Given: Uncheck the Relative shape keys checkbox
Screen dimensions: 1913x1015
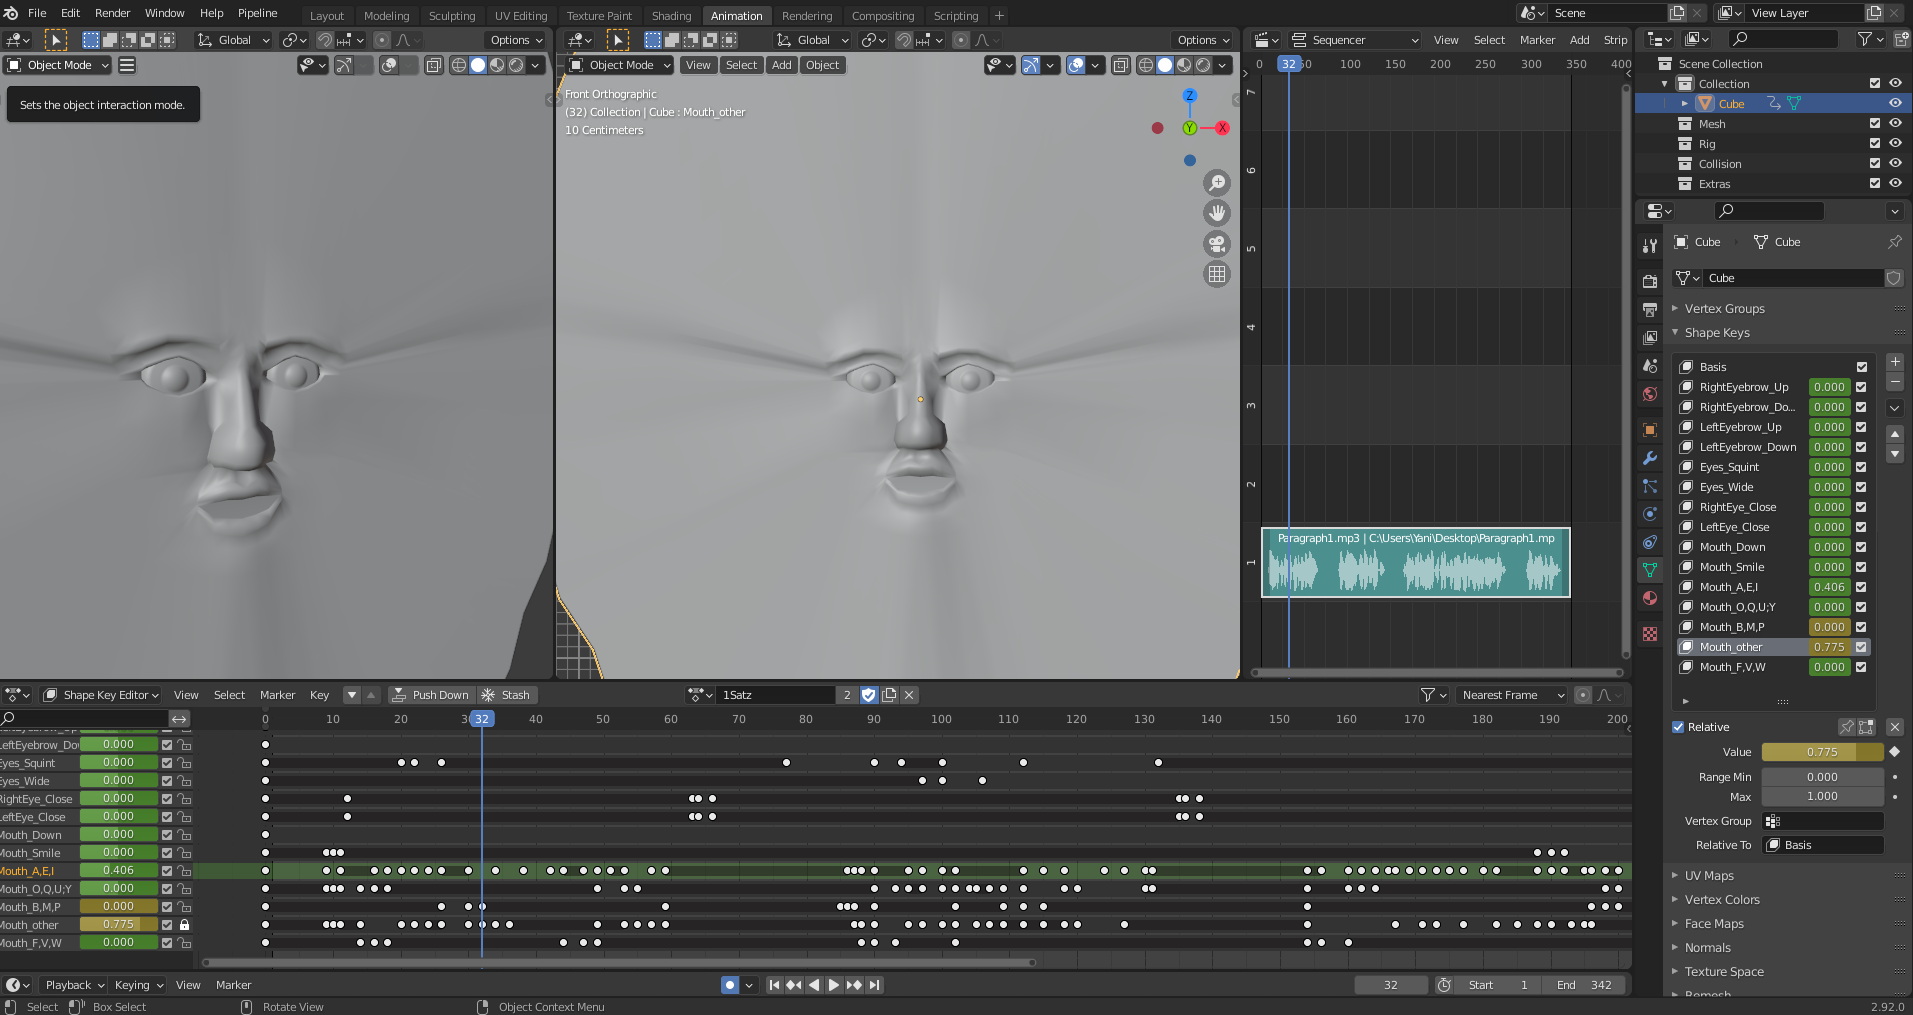Looking at the screenshot, I should (1678, 727).
